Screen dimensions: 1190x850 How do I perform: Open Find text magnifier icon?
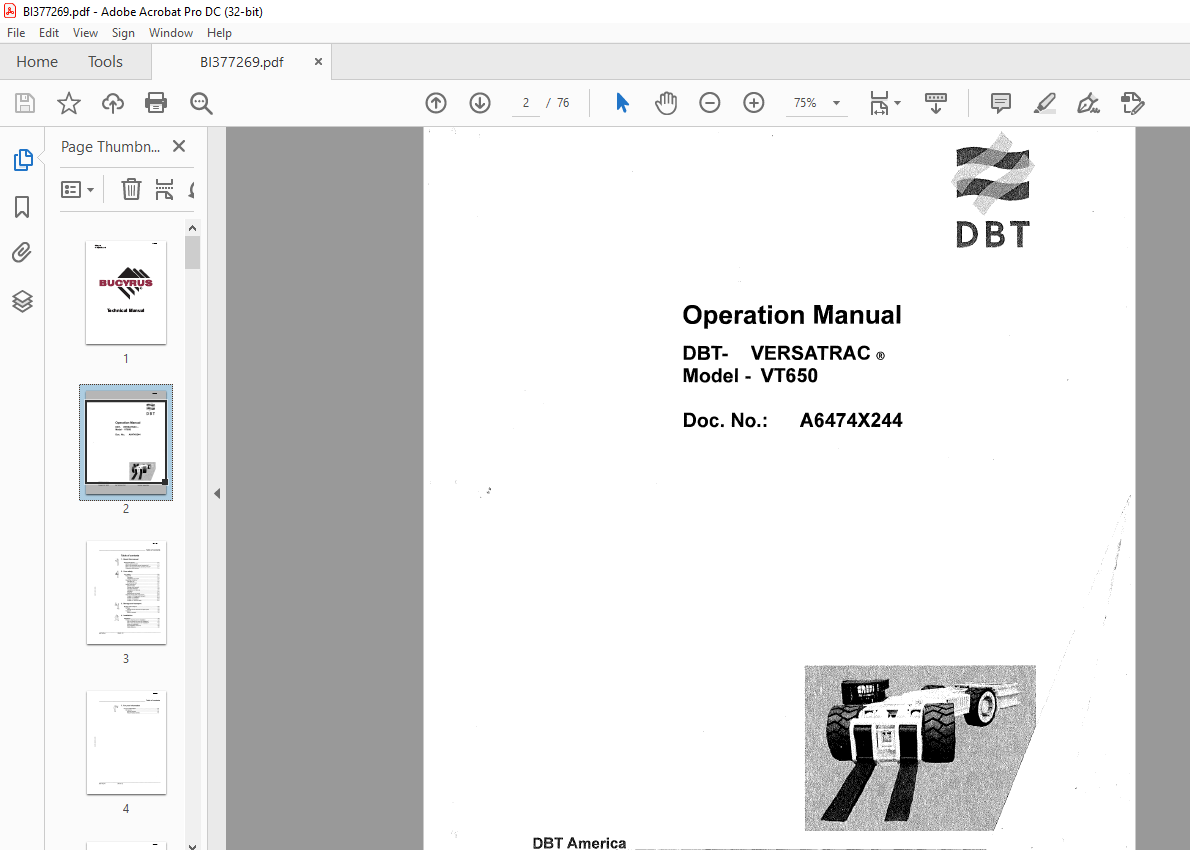201,103
